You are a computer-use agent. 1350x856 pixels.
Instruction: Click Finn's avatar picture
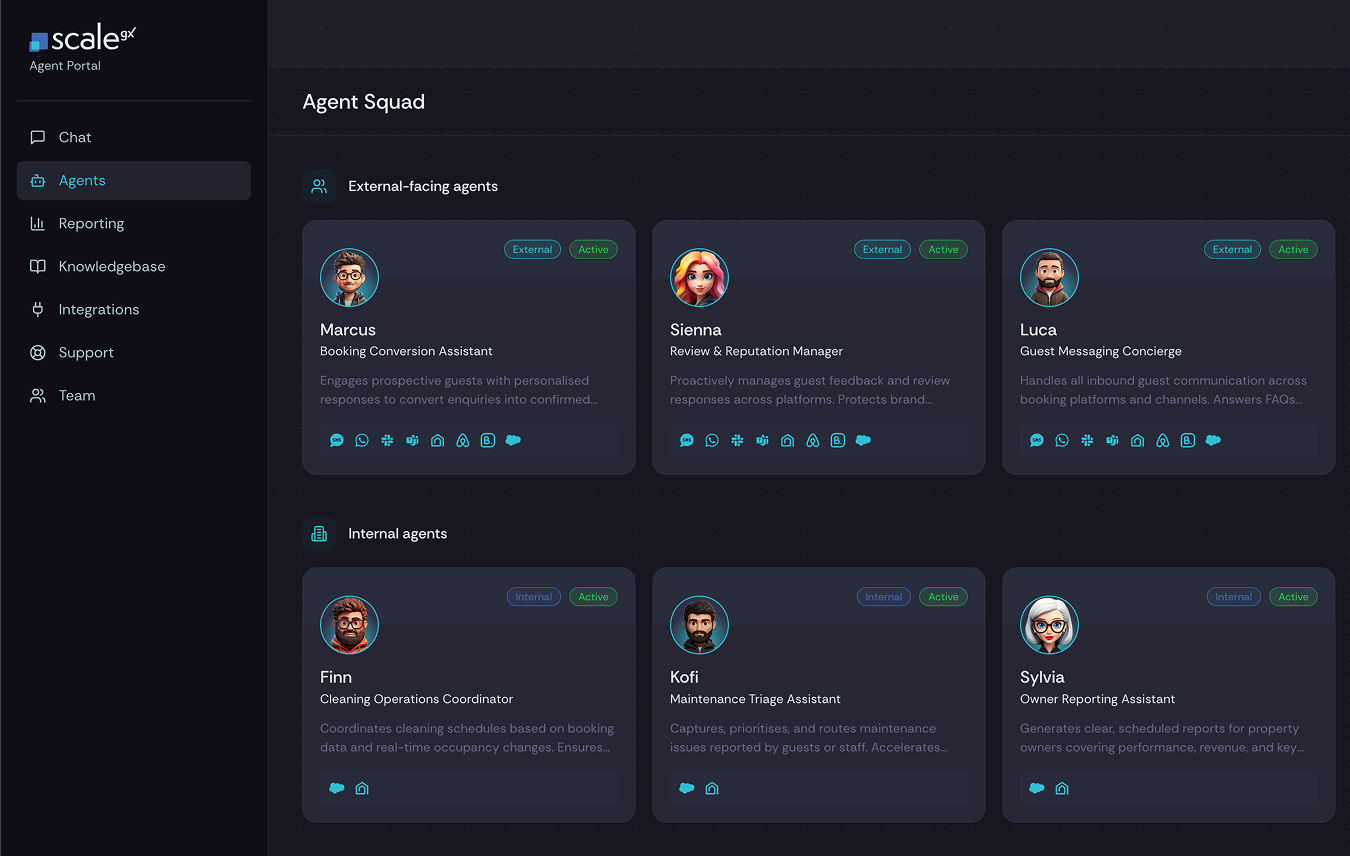[349, 625]
